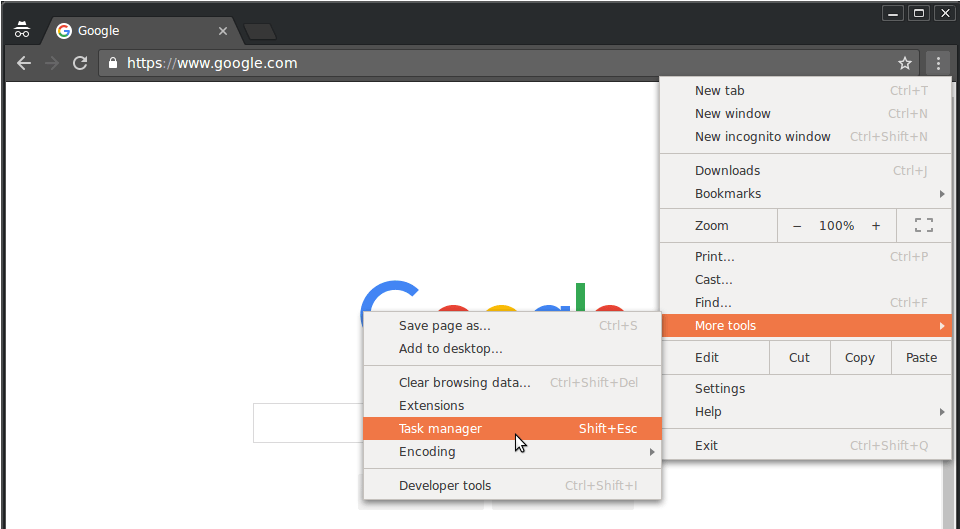Screen dimensions: 960x529
Task: Click the back navigation arrow
Action: click(24, 63)
